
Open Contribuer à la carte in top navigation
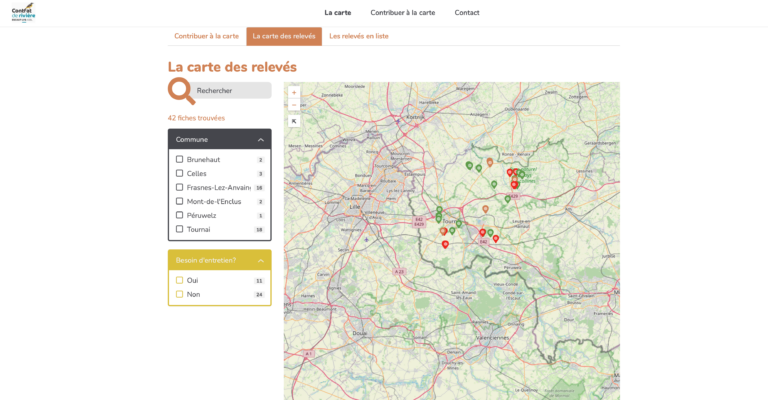pos(402,13)
